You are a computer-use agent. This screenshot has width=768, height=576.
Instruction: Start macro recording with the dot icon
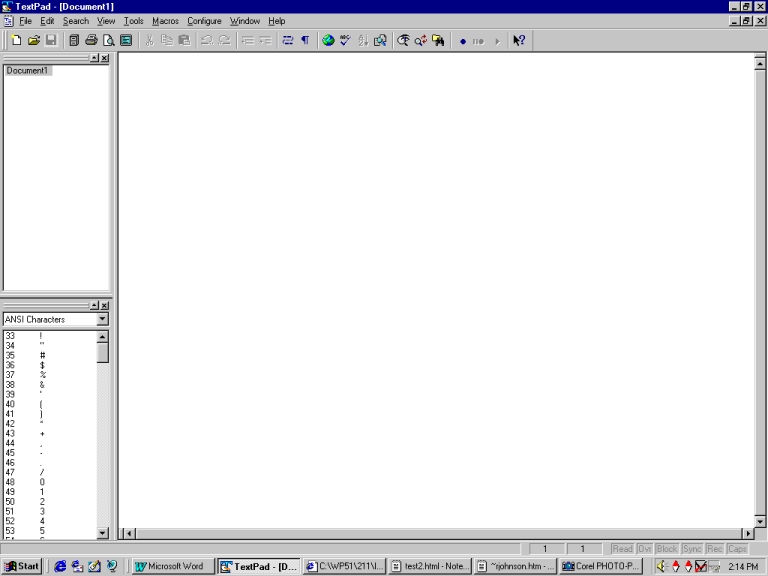coord(462,41)
